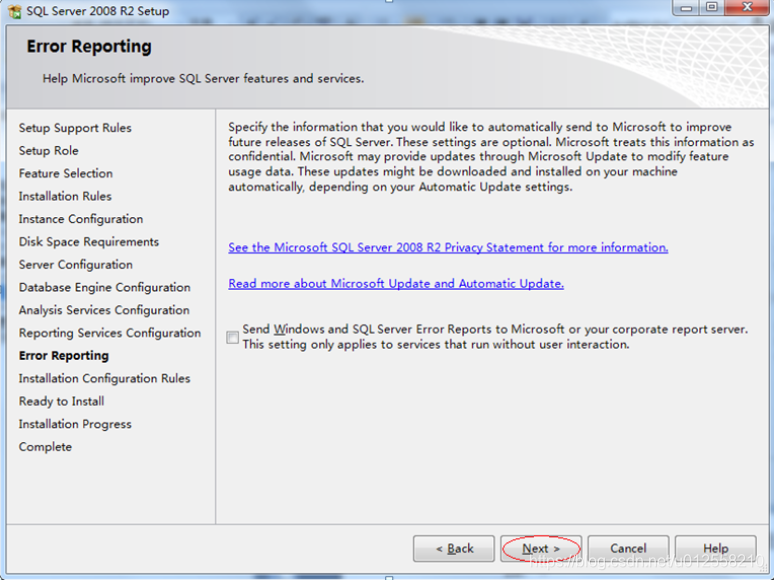Click the Help Microsoft improve SQL Server subtitle
774x580 pixels.
(203, 78)
